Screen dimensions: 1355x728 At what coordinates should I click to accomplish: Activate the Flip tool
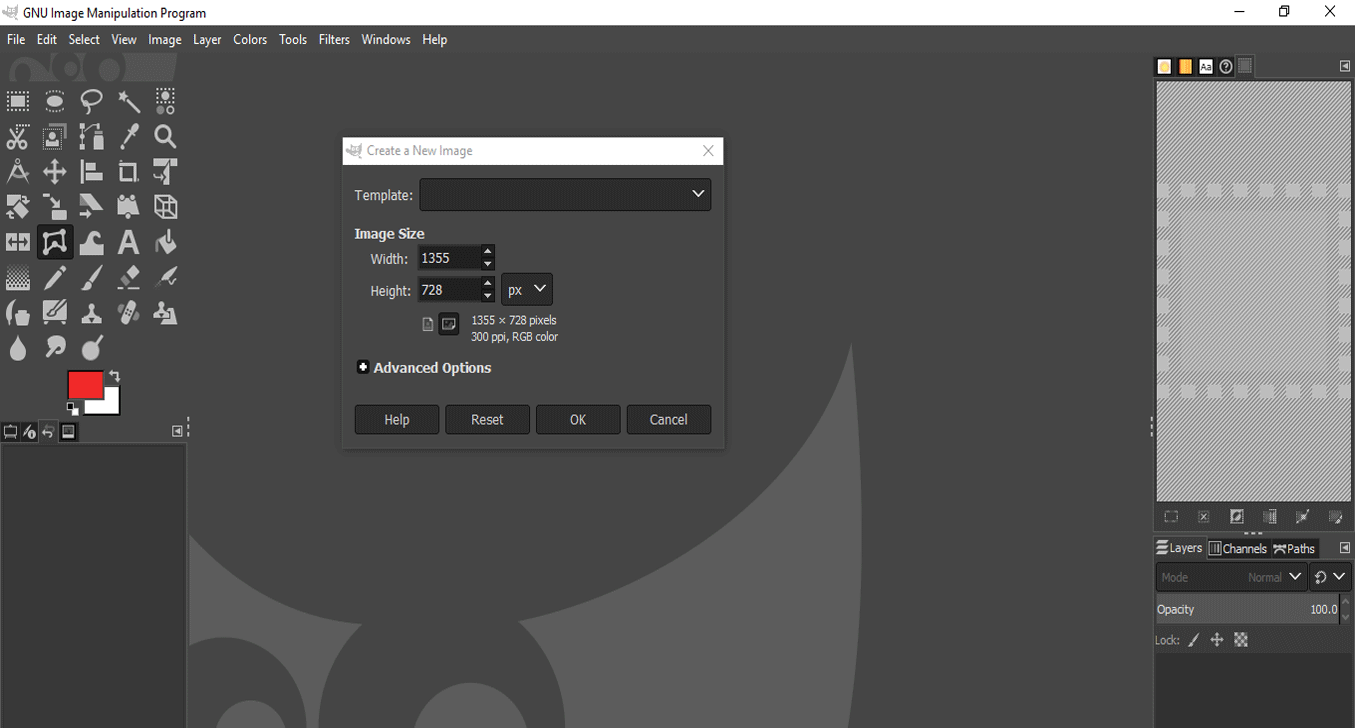[18, 242]
